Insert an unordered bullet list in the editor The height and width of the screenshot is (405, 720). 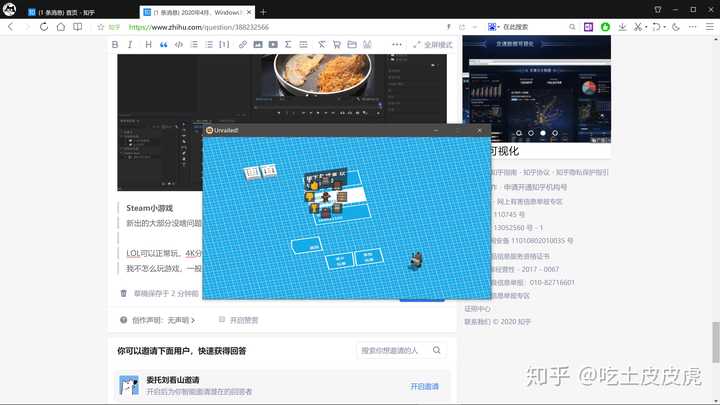[x=209, y=45]
